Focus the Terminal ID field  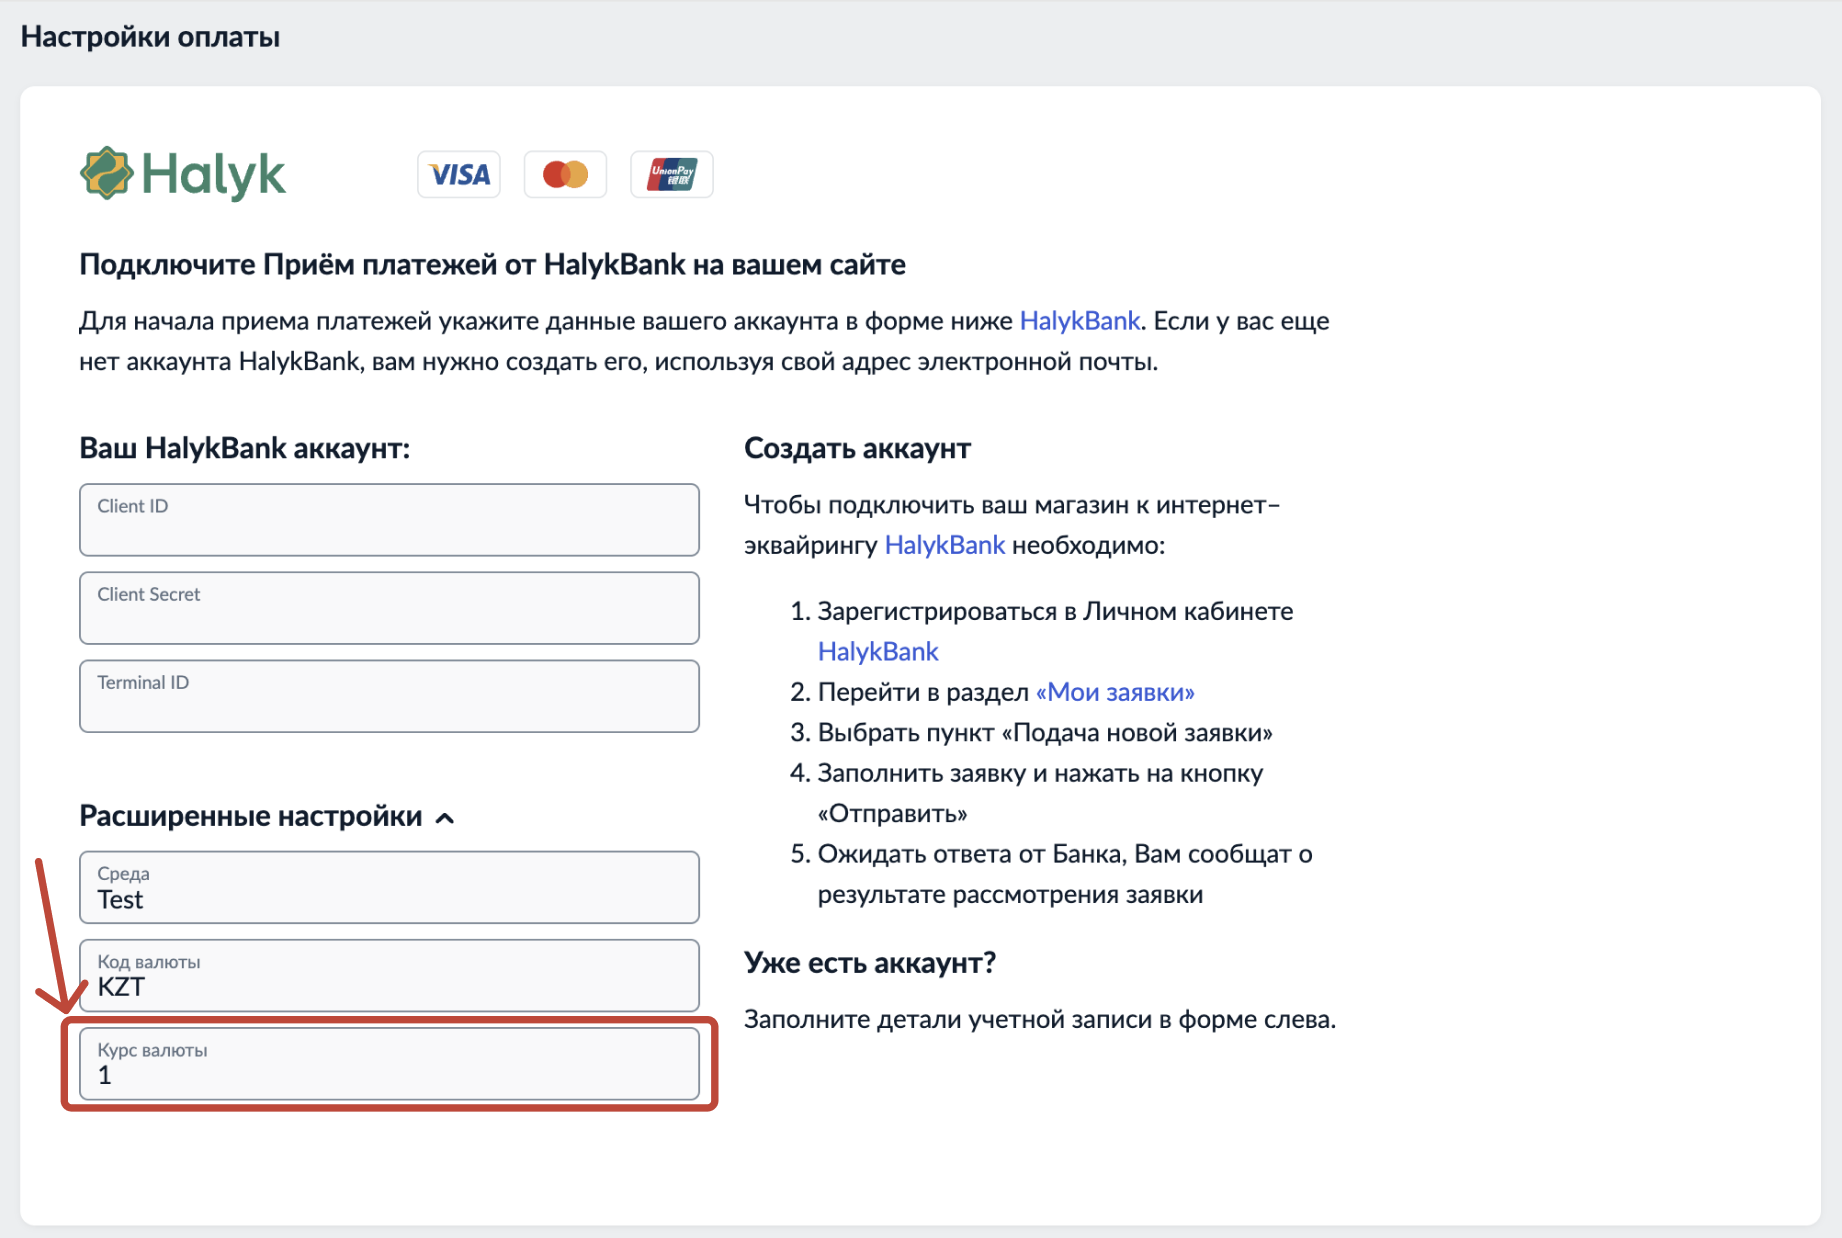tap(389, 696)
